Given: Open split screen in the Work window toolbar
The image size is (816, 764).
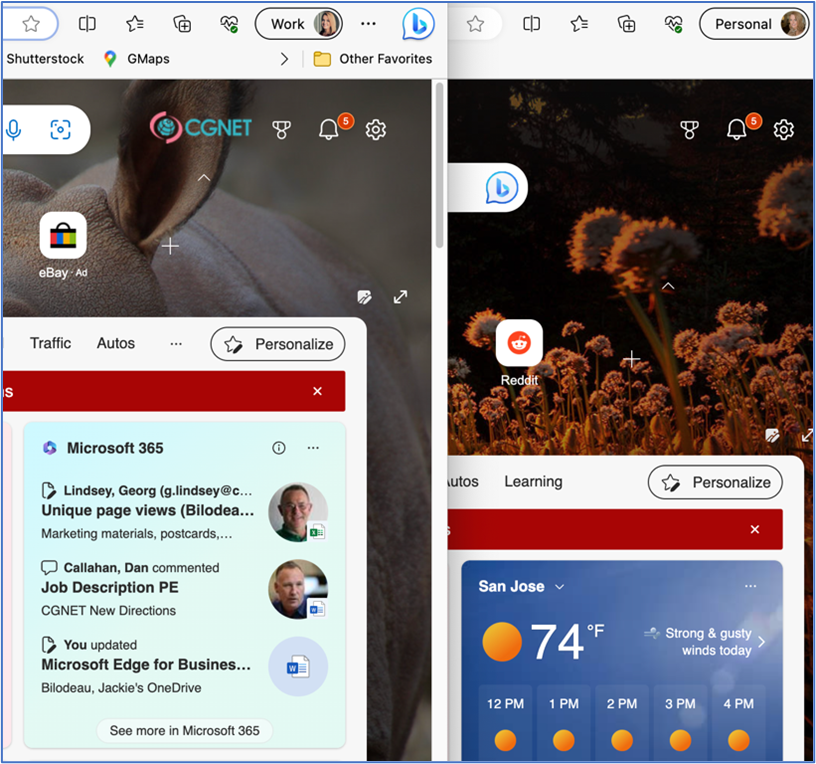Looking at the screenshot, I should click(87, 24).
